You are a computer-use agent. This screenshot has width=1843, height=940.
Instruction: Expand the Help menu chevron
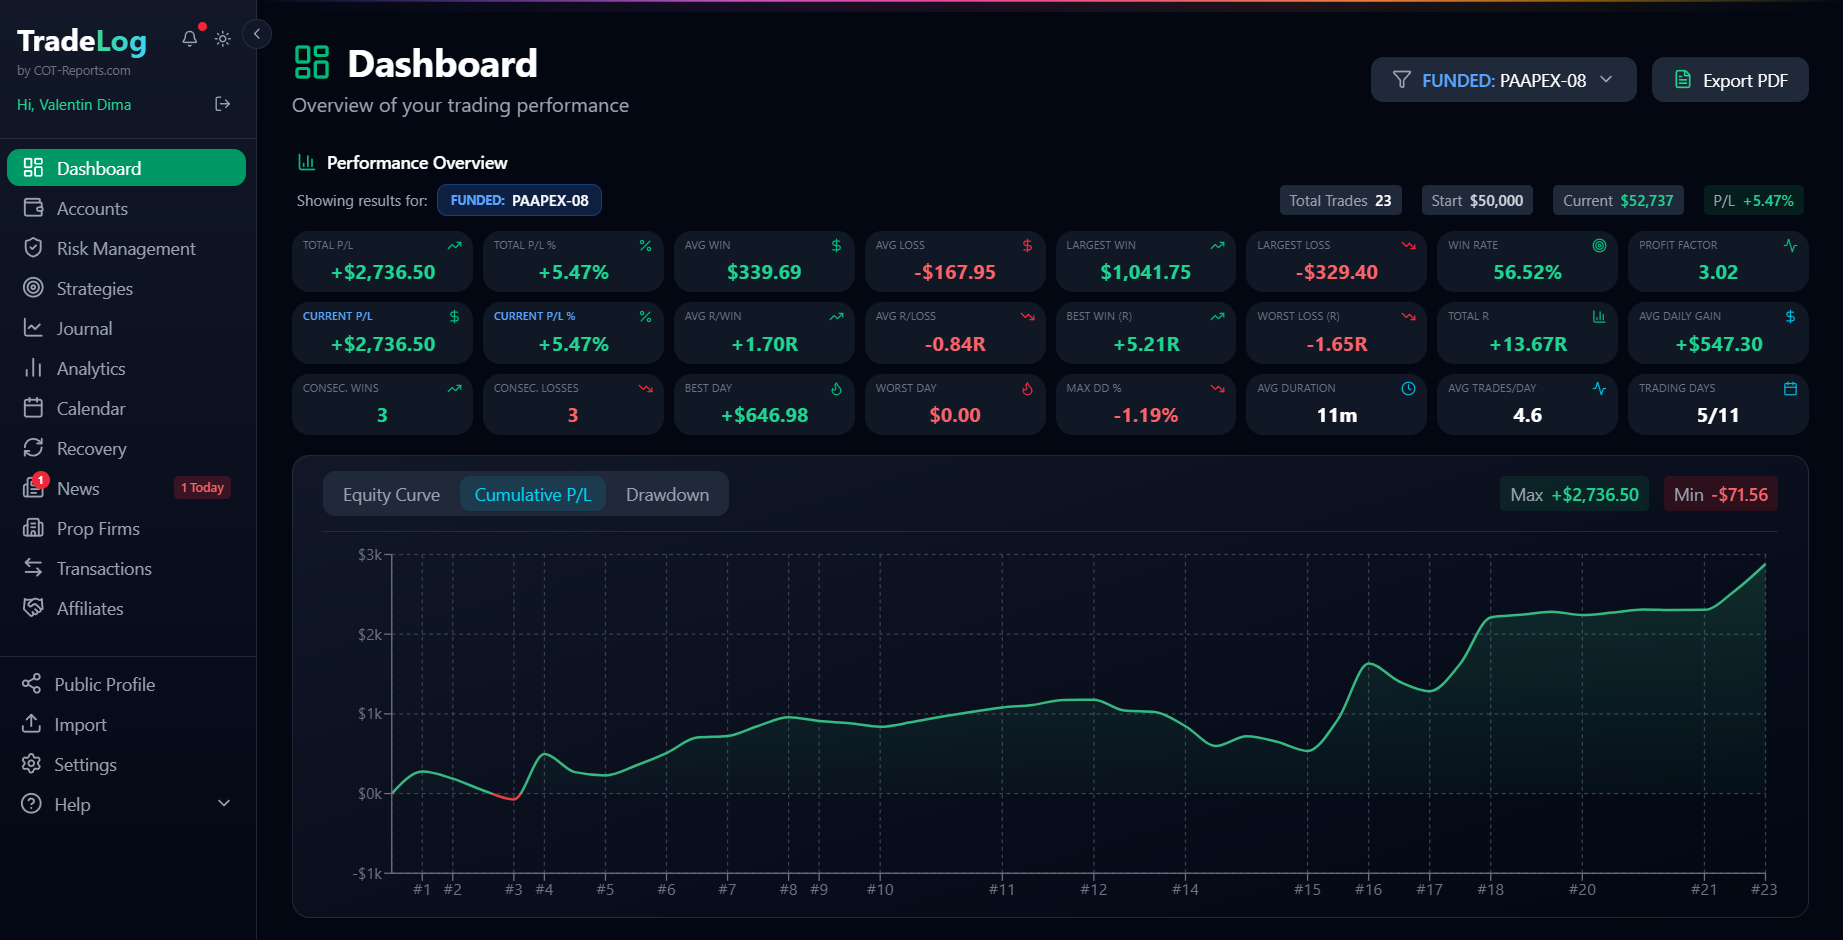click(224, 804)
